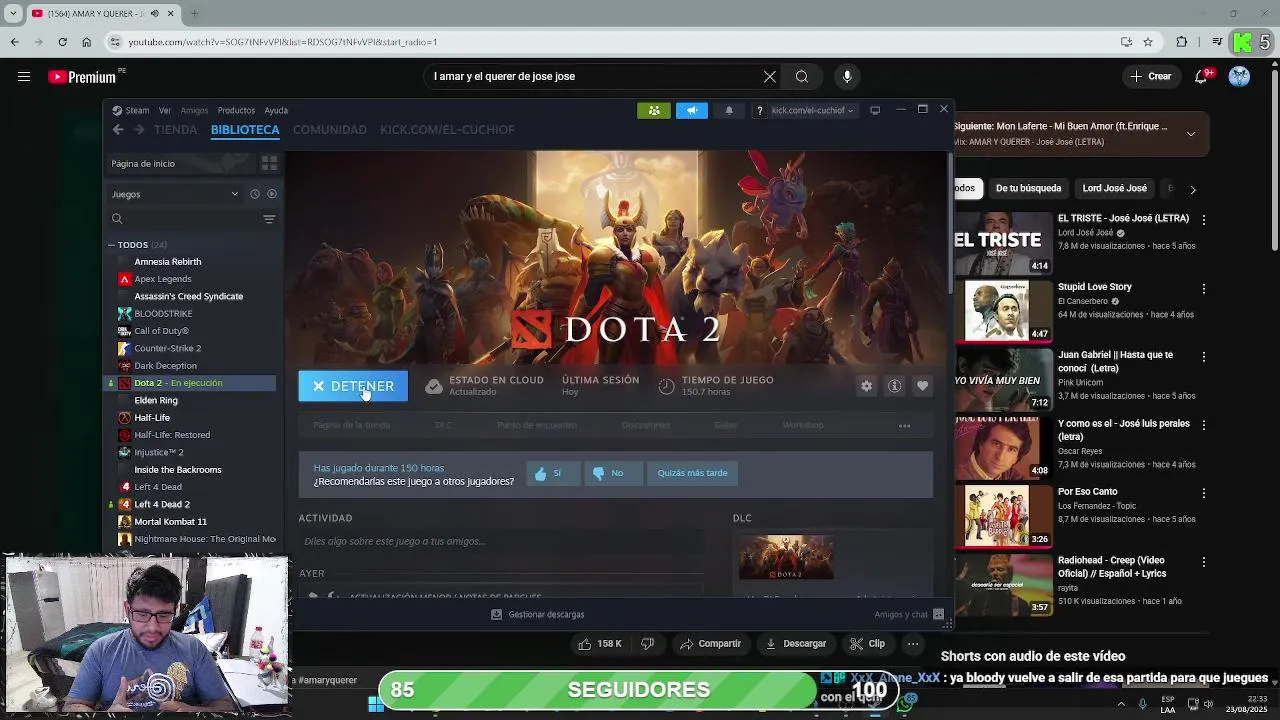This screenshot has height=720, width=1280.
Task: Select De tu búsqueda filter chip
Action: pyautogui.click(x=1028, y=188)
